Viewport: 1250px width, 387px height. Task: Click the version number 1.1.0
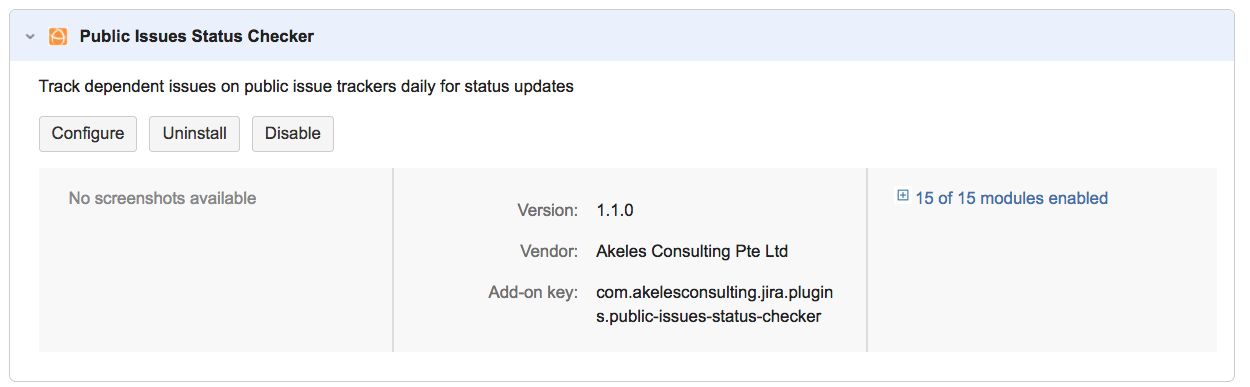coord(615,210)
